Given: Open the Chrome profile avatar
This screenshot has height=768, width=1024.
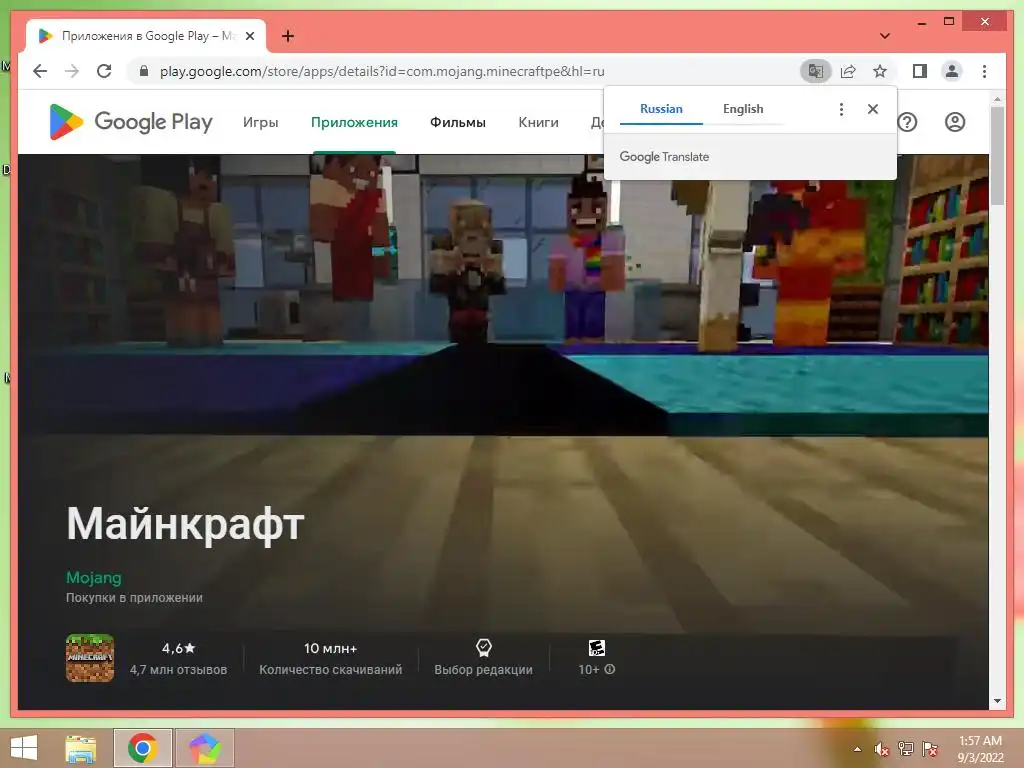Looking at the screenshot, I should [x=952, y=71].
